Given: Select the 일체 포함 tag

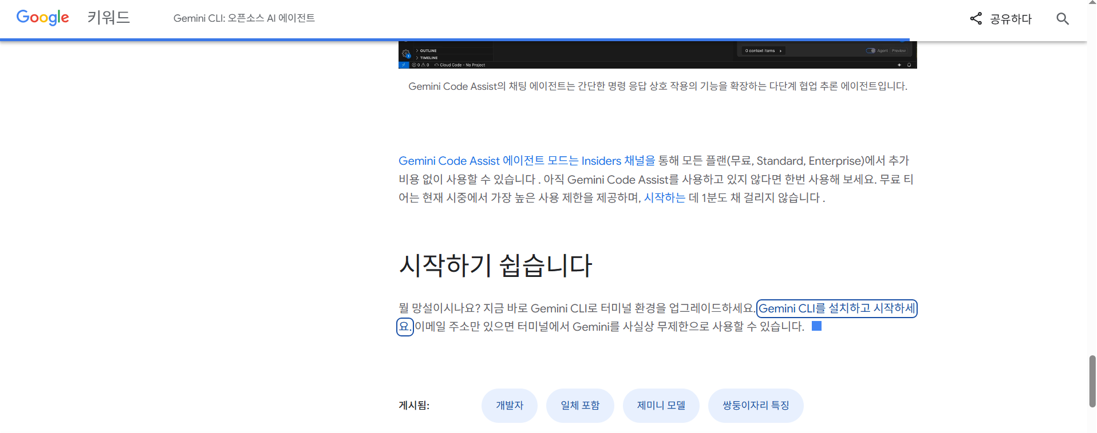Looking at the screenshot, I should (580, 406).
